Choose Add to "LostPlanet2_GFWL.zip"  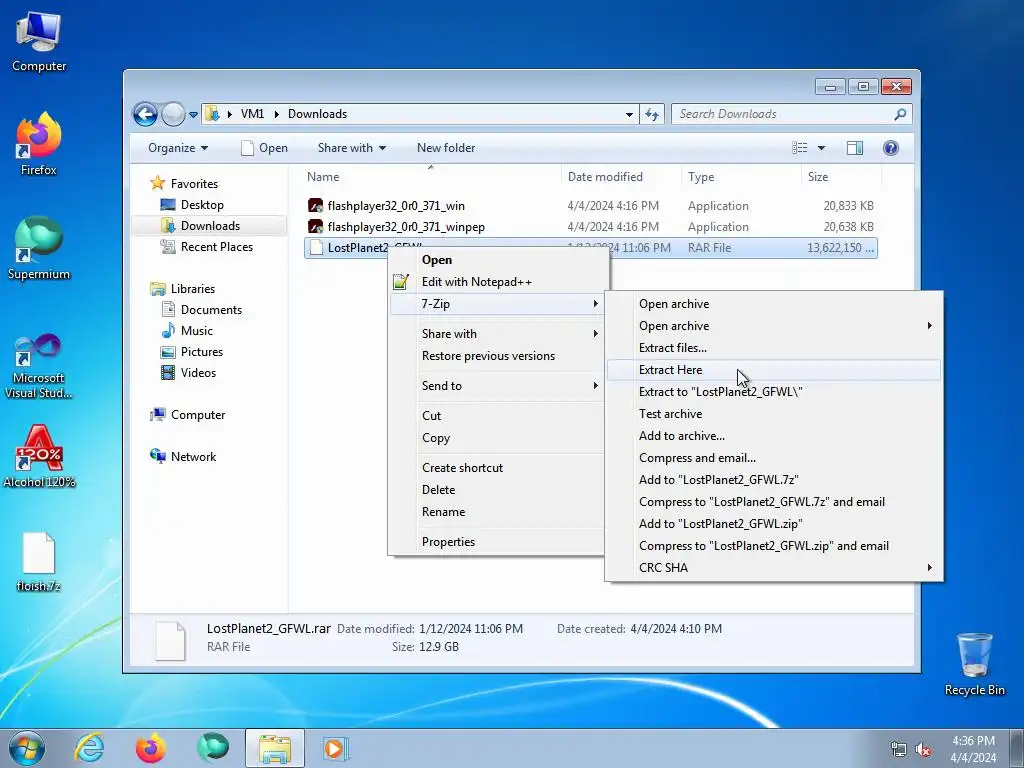pyautogui.click(x=774, y=524)
